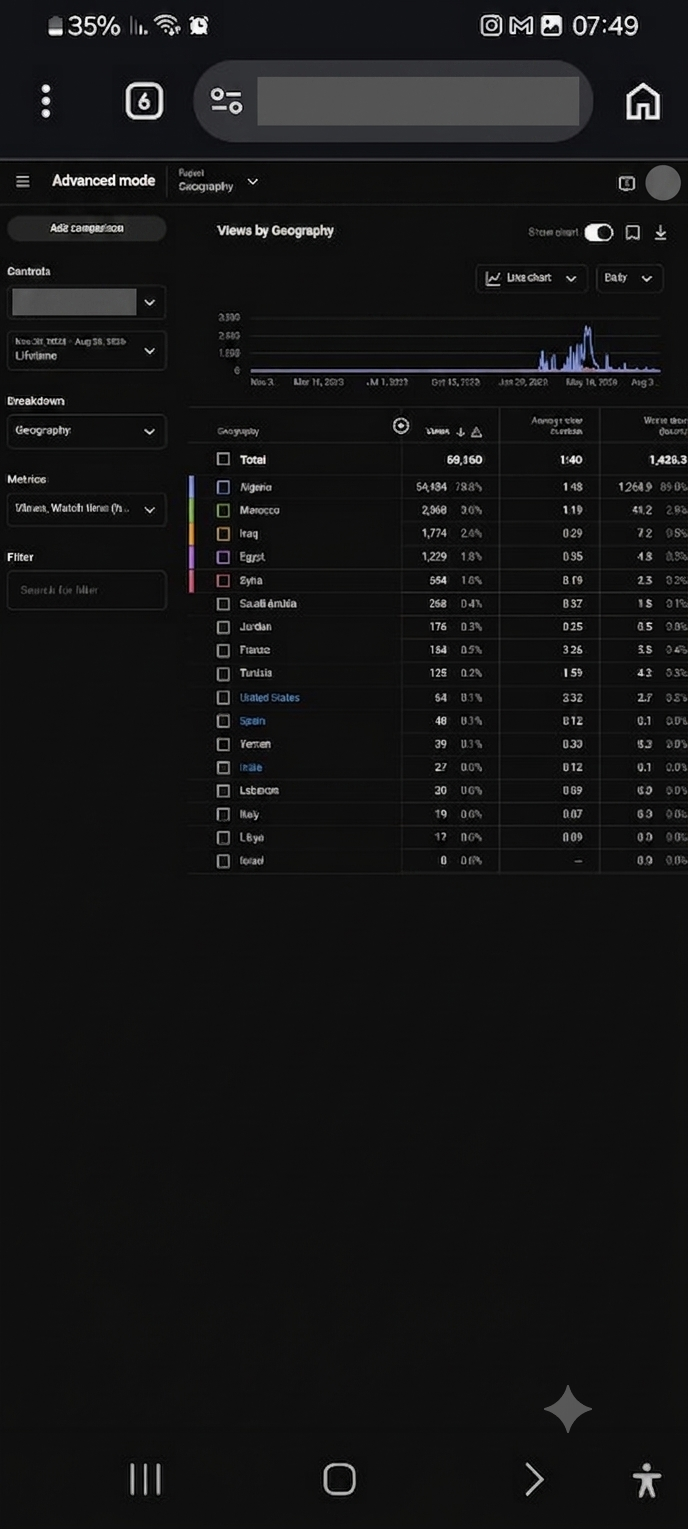Viewport: 688px width, 1529px height.
Task: Tap the browser home icon
Action: (643, 102)
